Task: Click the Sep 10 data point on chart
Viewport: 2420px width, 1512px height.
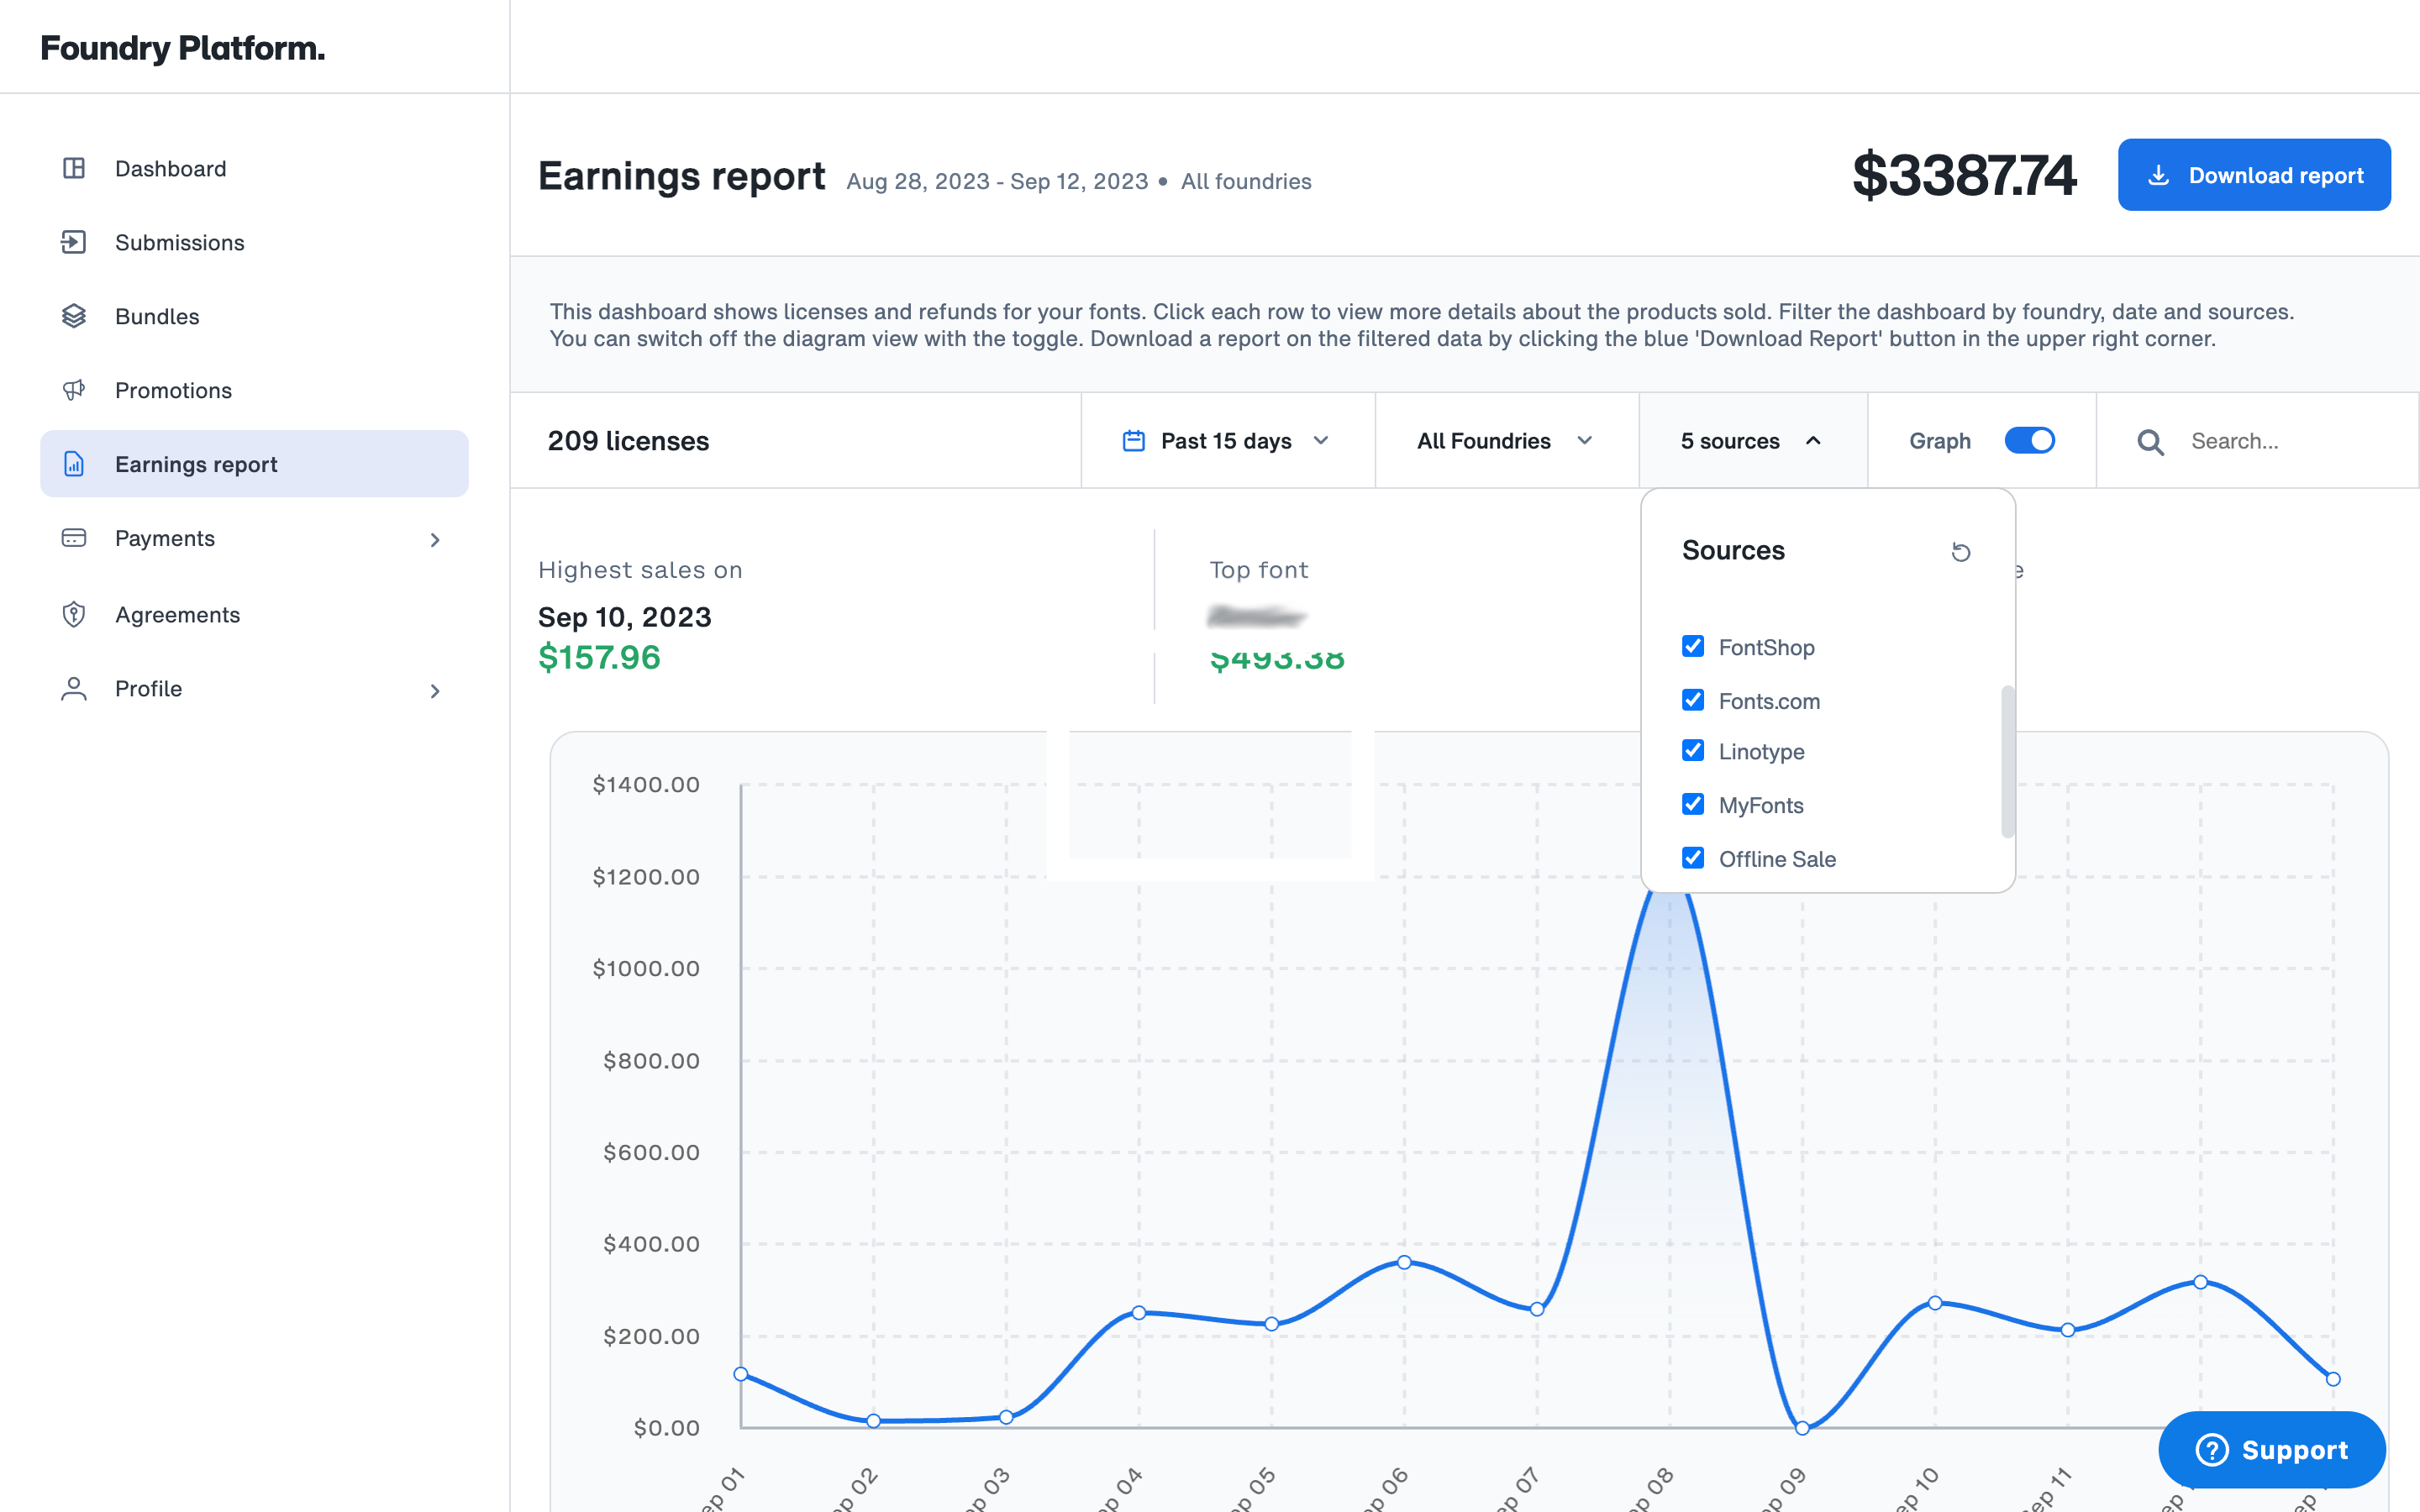Action: pyautogui.click(x=1935, y=1303)
